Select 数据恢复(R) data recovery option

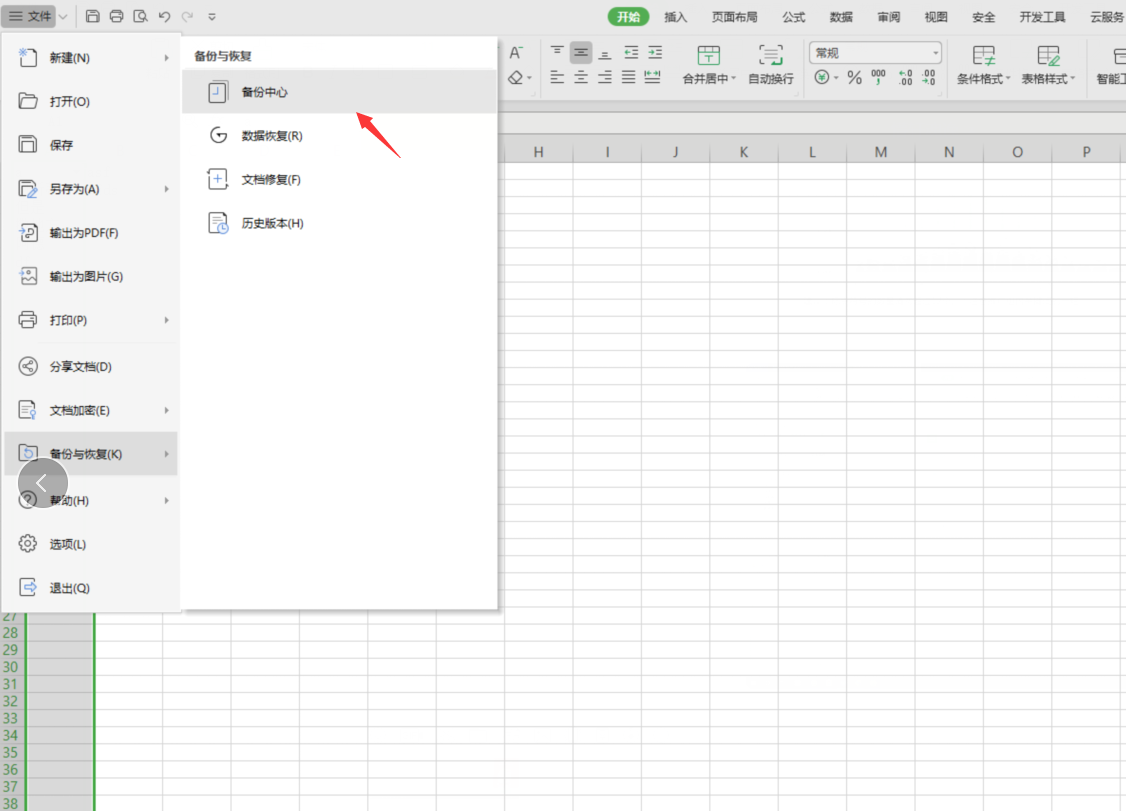click(271, 136)
